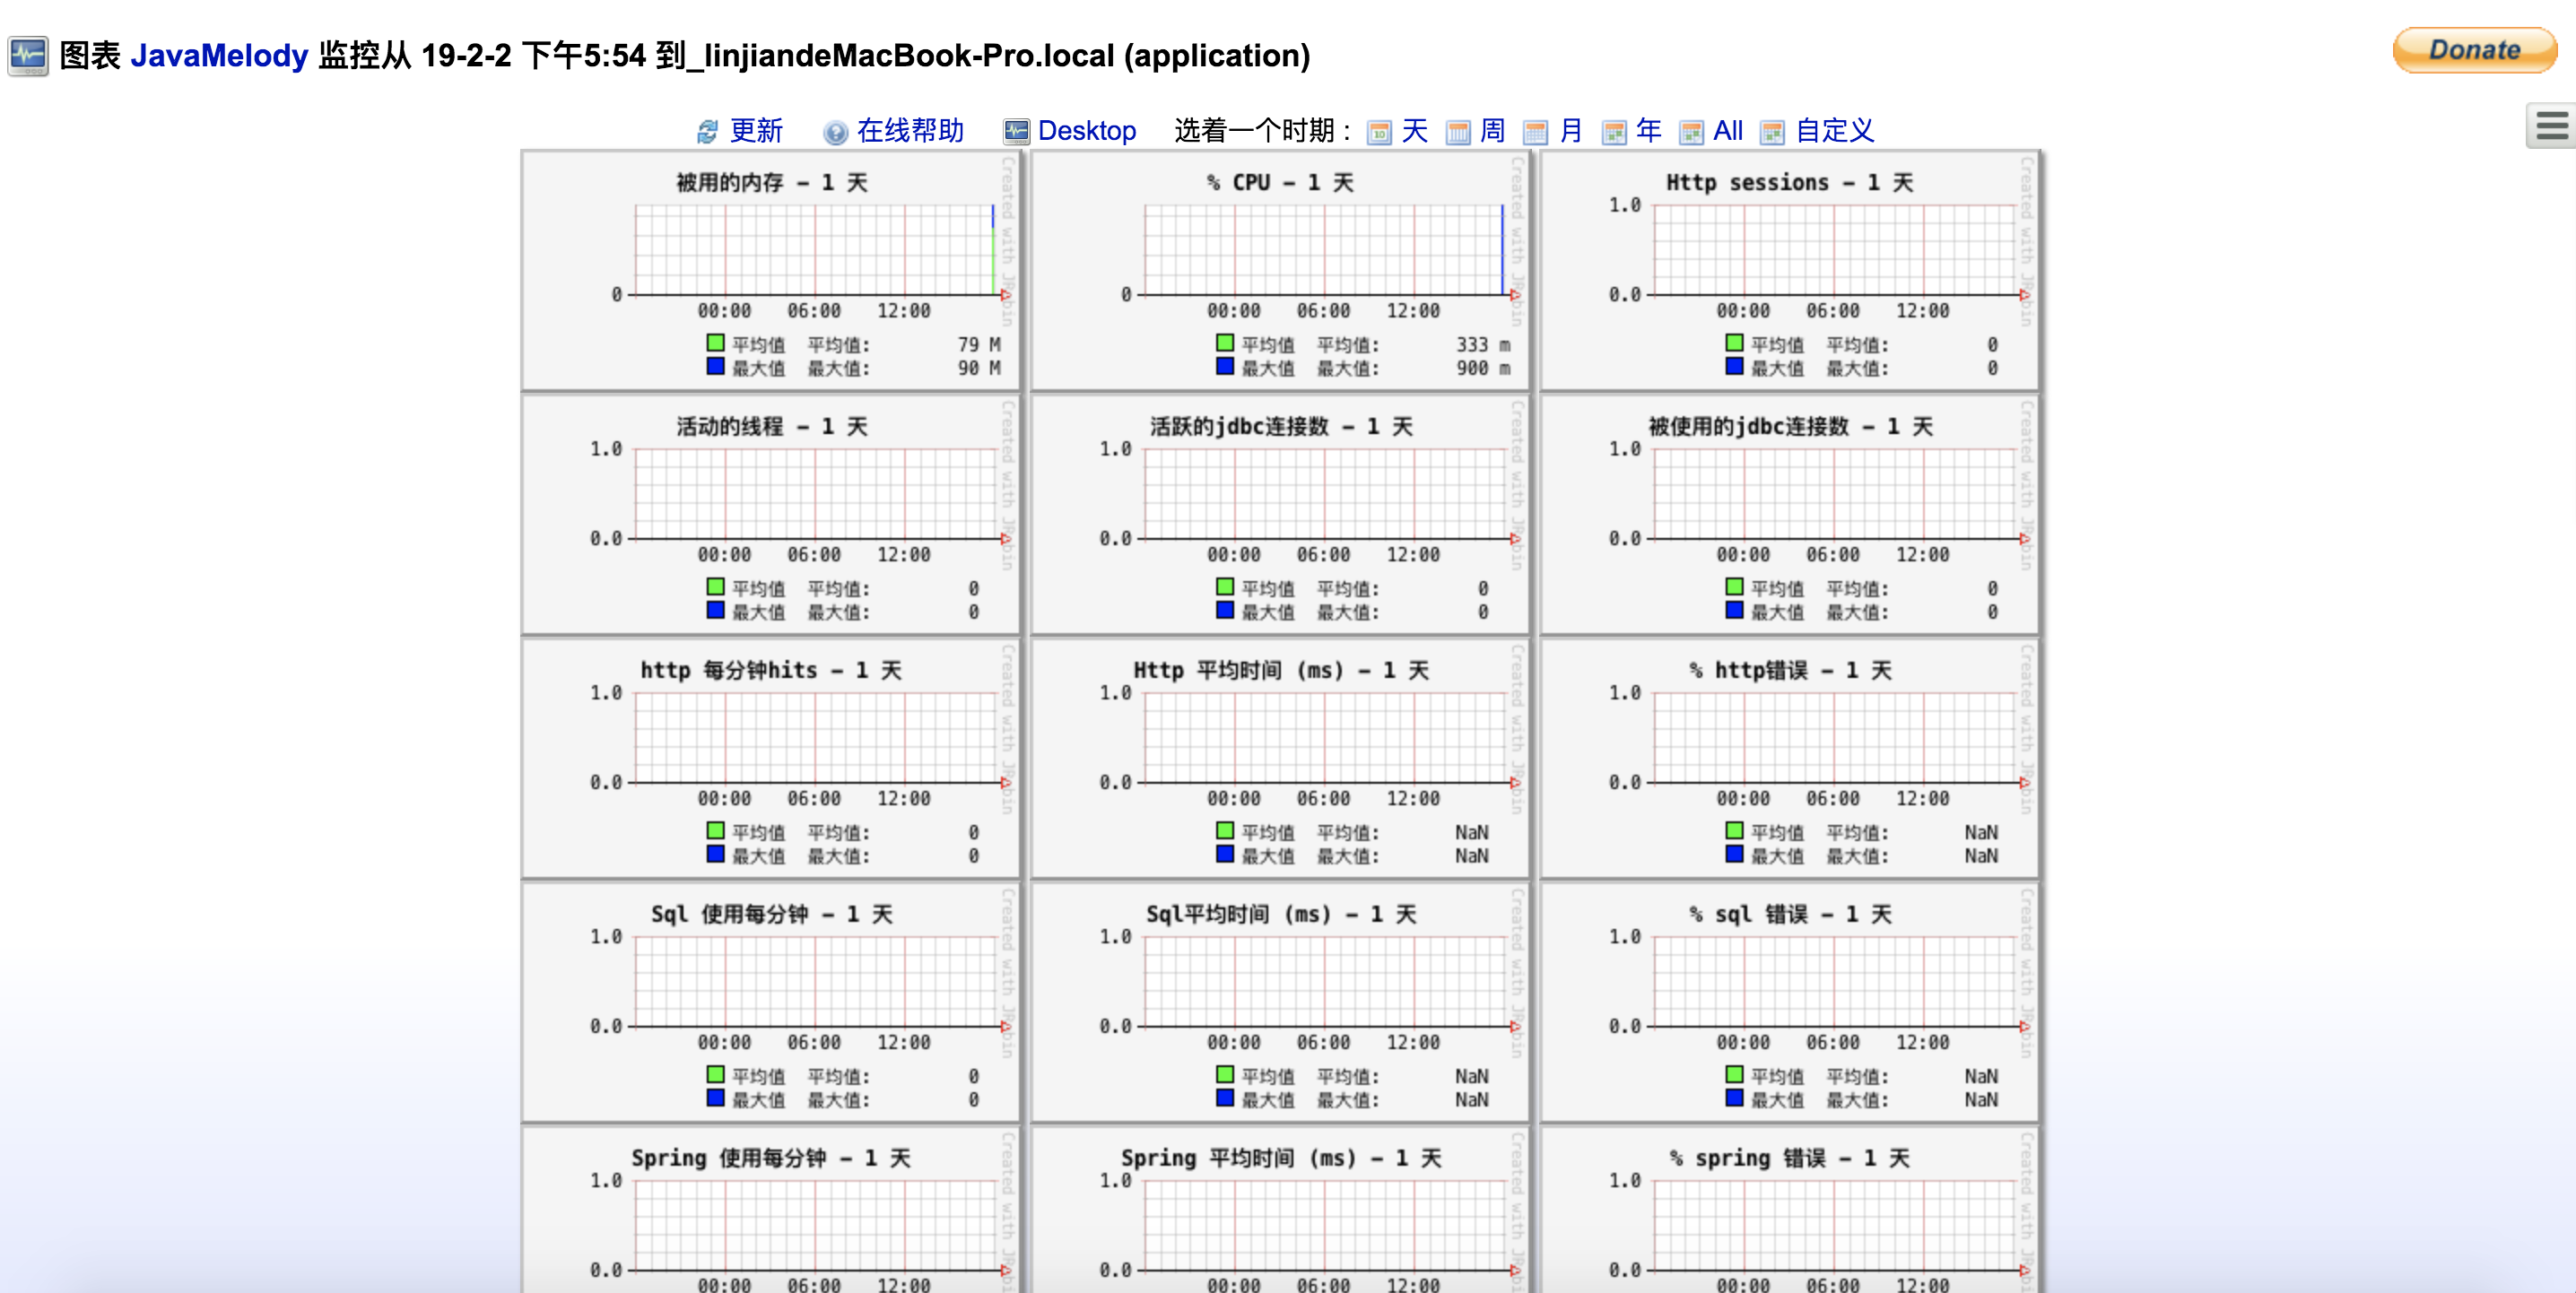This screenshot has width=2576, height=1293.
Task: Open the Sql平均时间 (ms) graph
Action: pos(1279,1003)
